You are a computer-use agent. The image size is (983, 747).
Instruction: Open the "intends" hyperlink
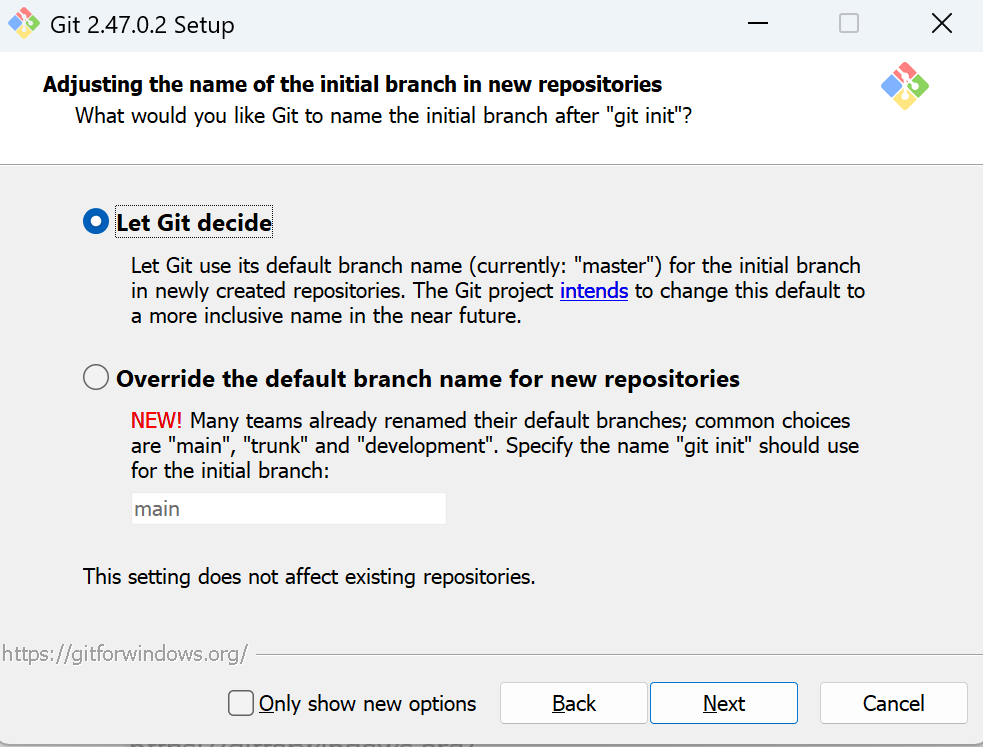tap(593, 291)
